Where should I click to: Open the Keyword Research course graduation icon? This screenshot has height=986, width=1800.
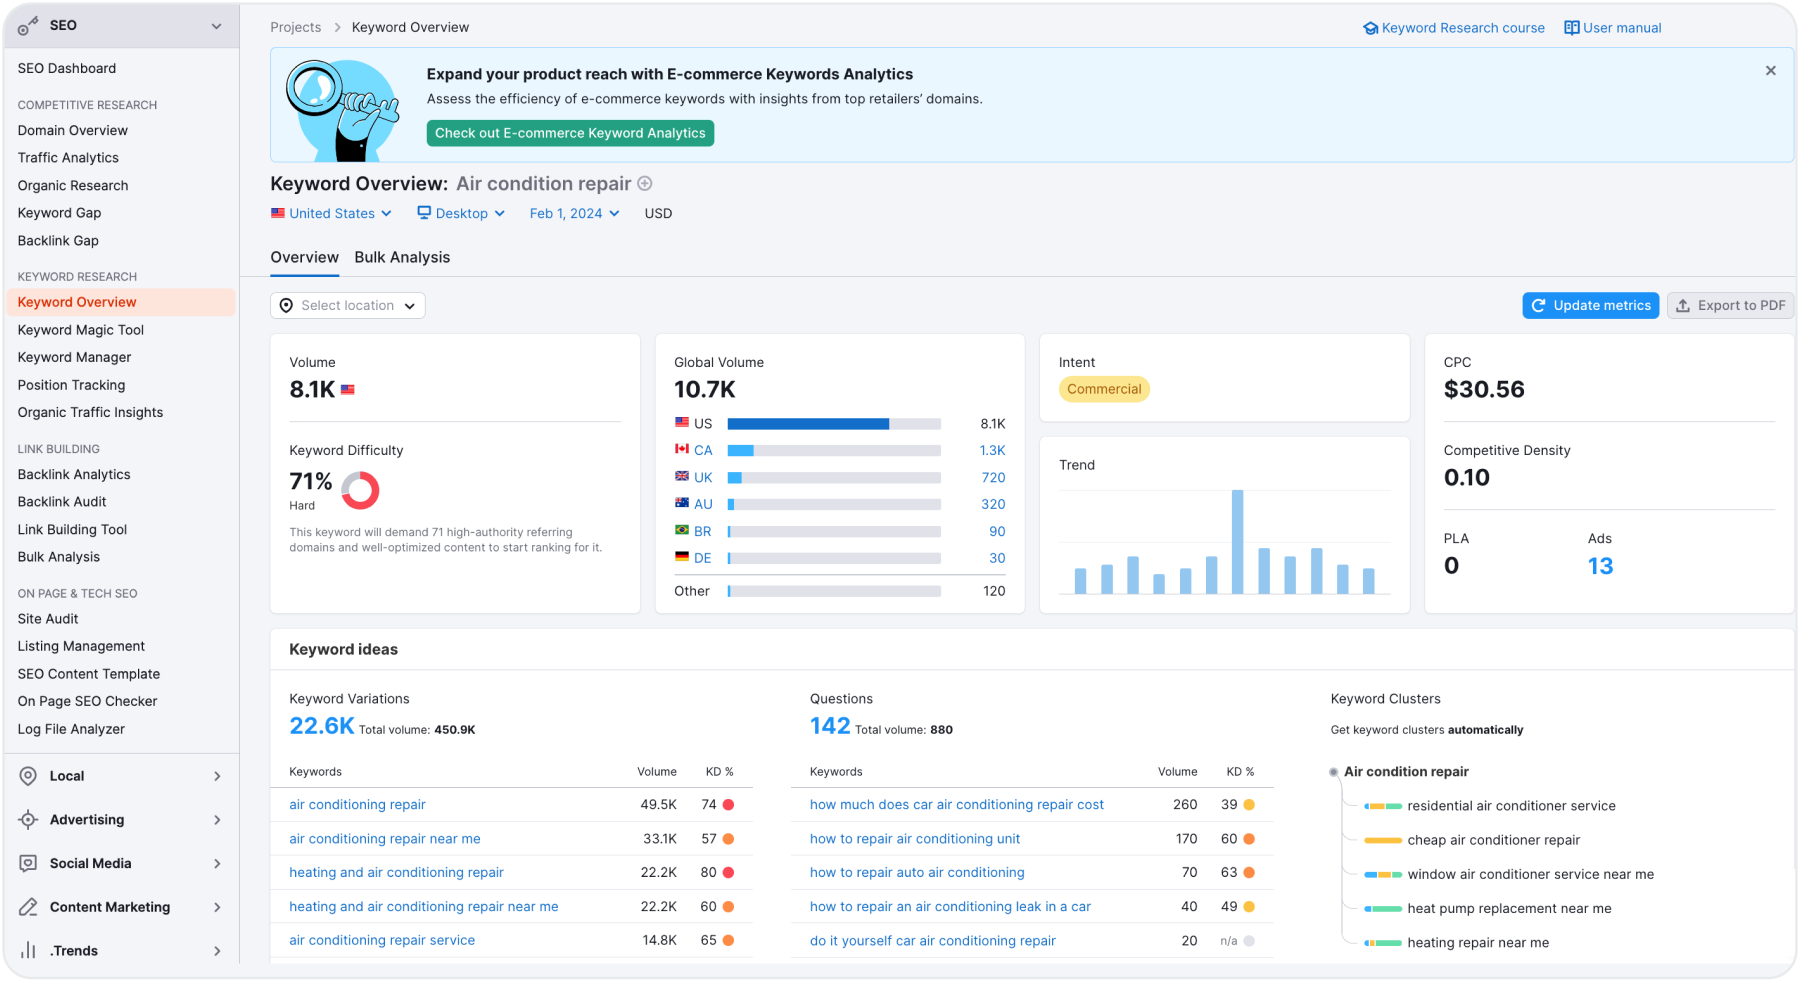click(1370, 28)
